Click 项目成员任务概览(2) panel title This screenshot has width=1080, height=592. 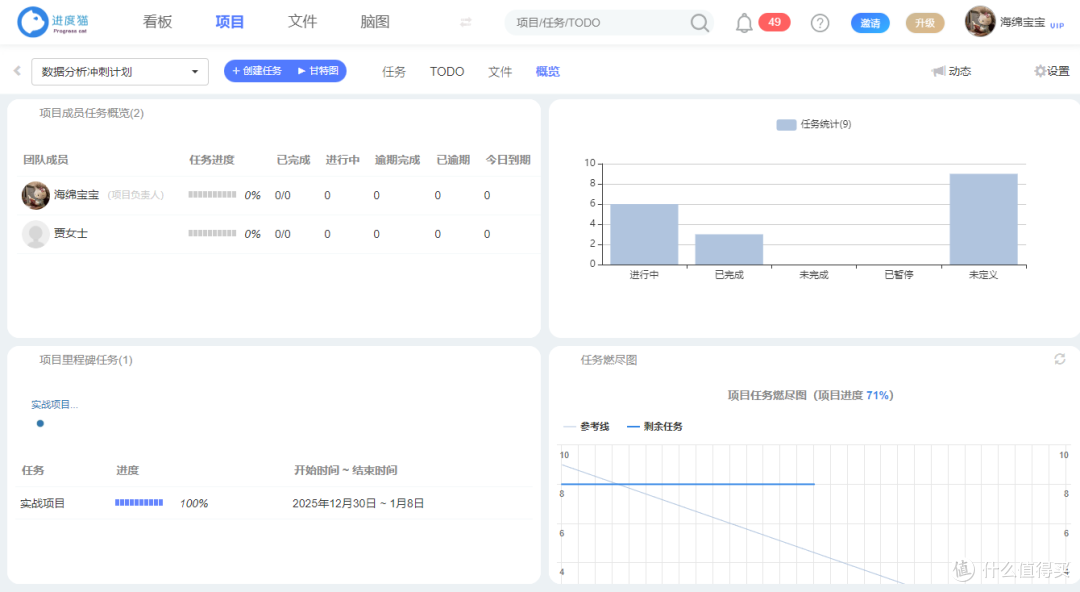(x=92, y=113)
